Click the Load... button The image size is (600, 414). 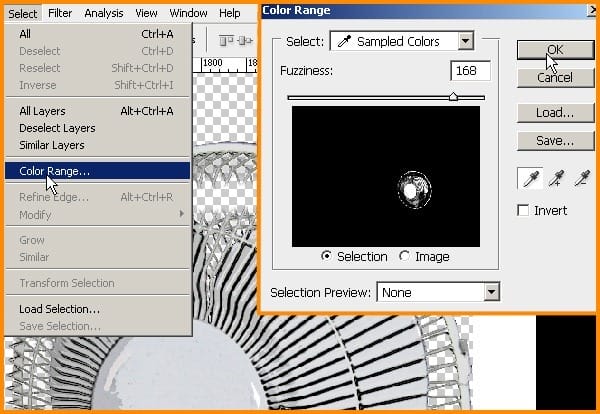(x=555, y=112)
